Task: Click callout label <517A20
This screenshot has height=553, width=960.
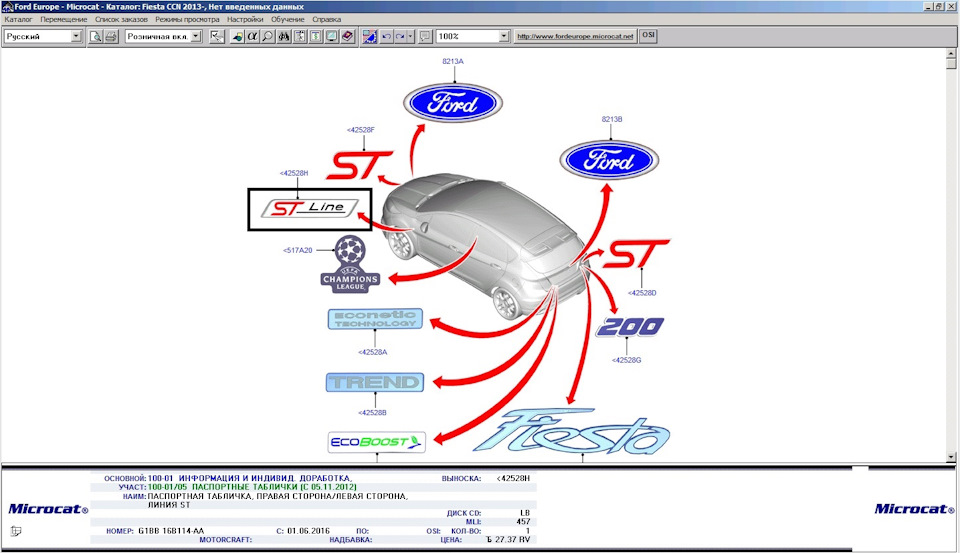Action: [298, 250]
